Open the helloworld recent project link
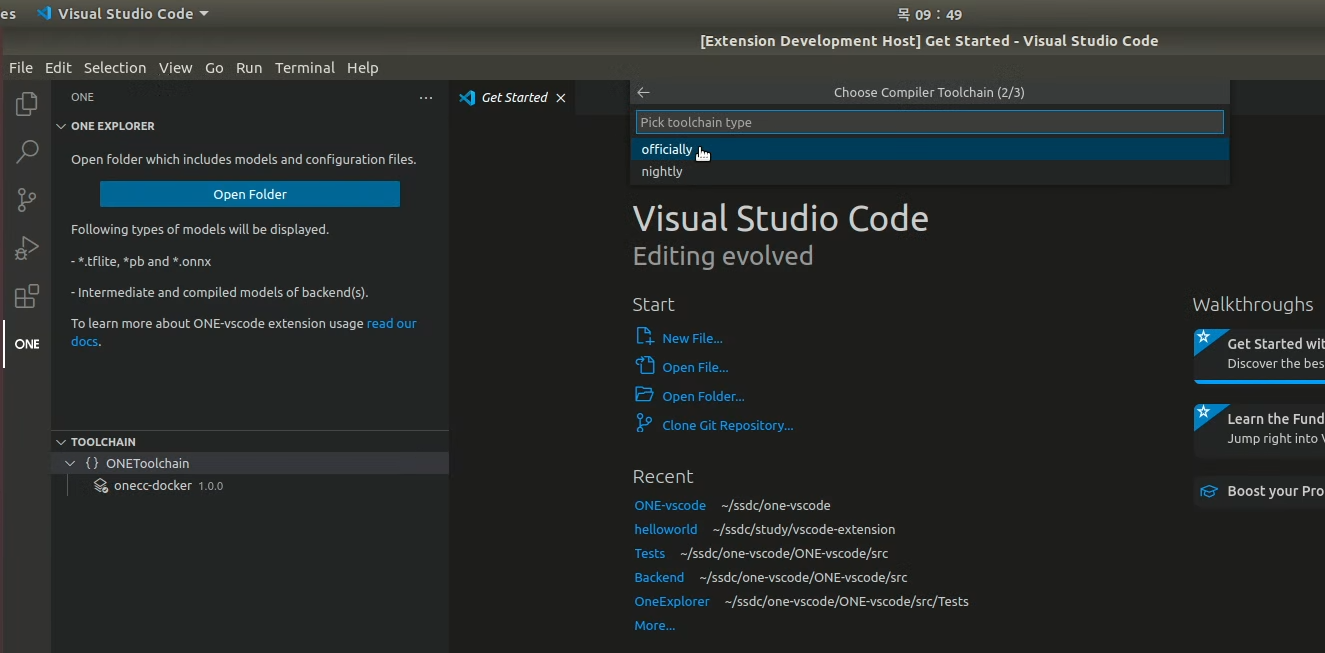 [666, 529]
